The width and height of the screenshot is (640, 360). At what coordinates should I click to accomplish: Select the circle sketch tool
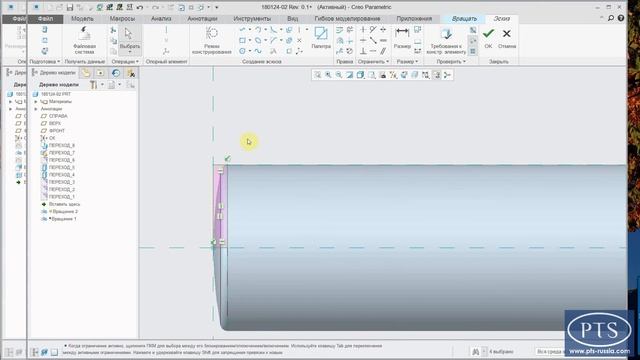pos(242,51)
